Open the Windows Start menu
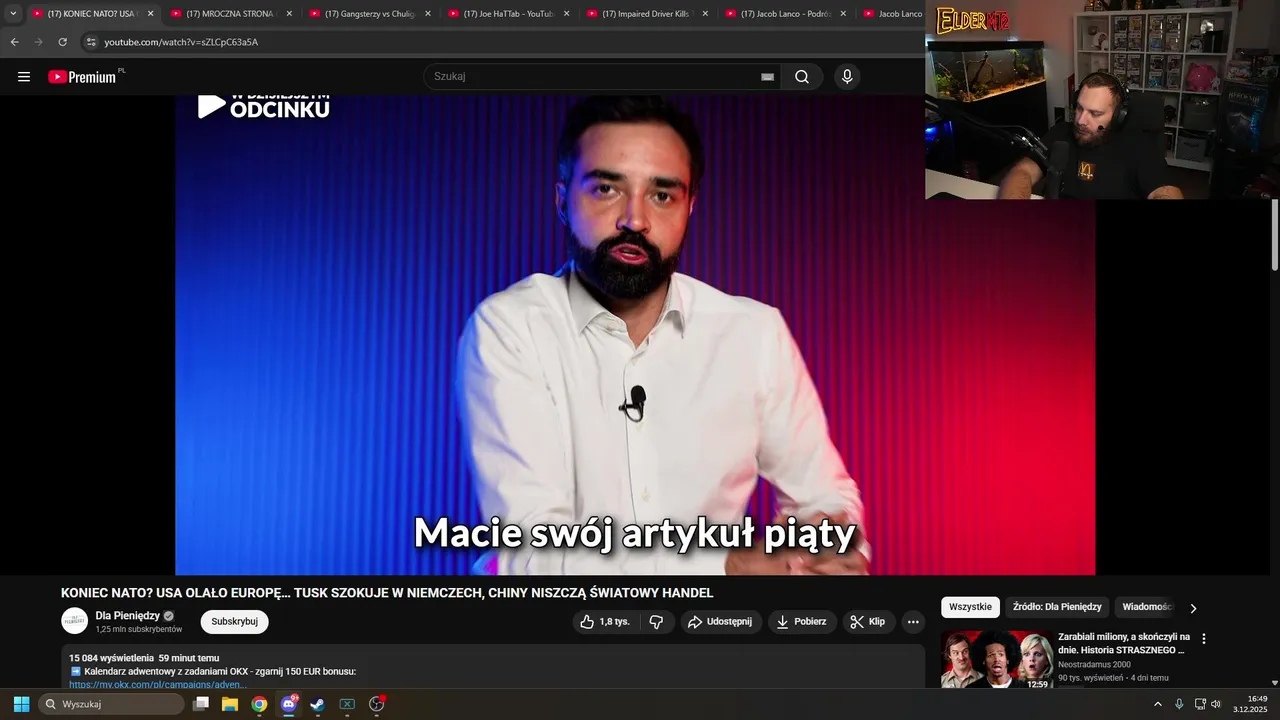Viewport: 1280px width, 720px height. pos(21,704)
